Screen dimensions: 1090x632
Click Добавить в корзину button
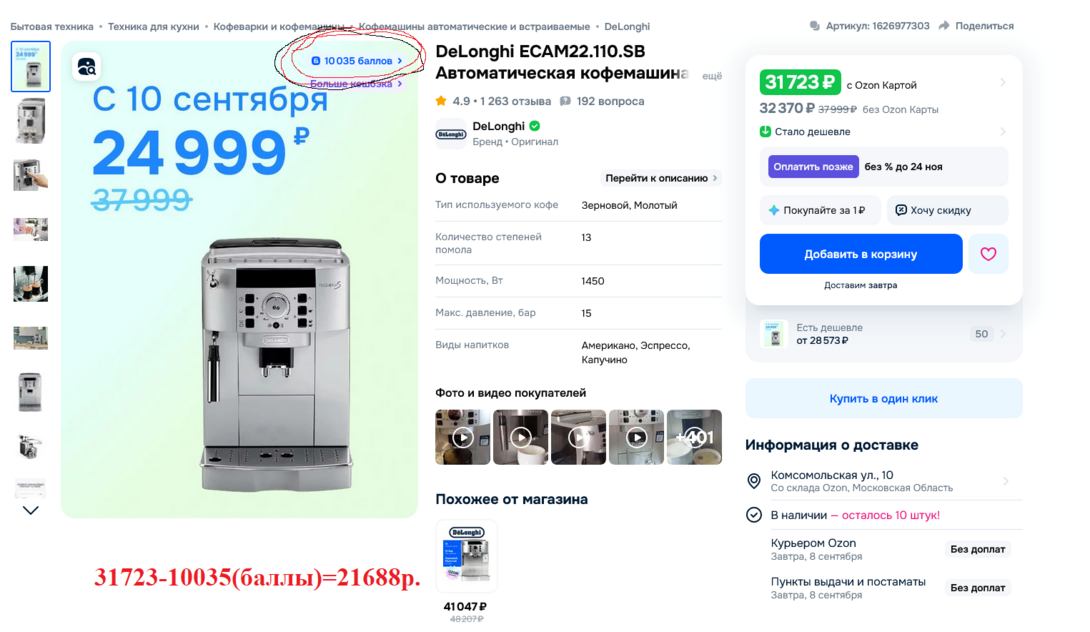[861, 254]
